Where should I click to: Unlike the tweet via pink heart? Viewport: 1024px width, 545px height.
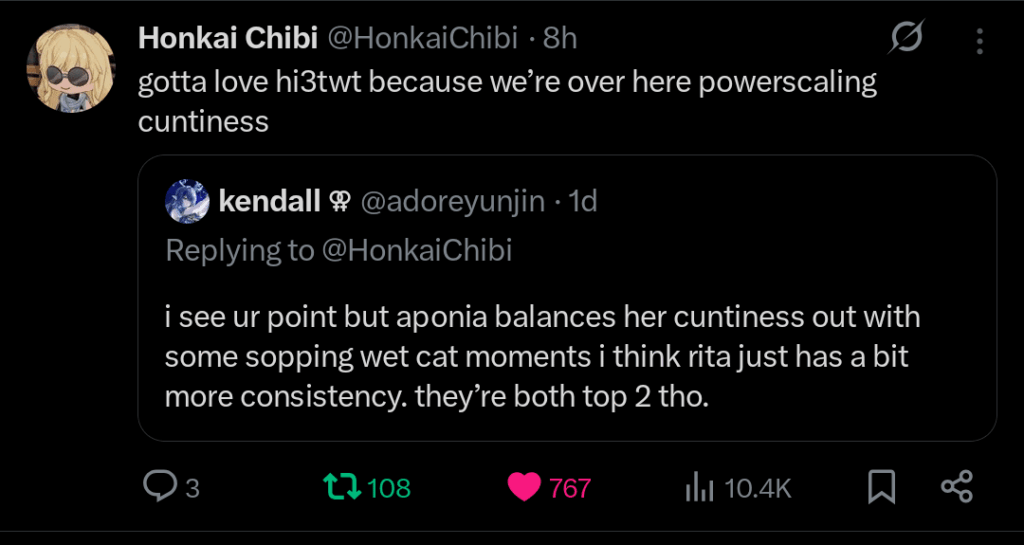[523, 487]
